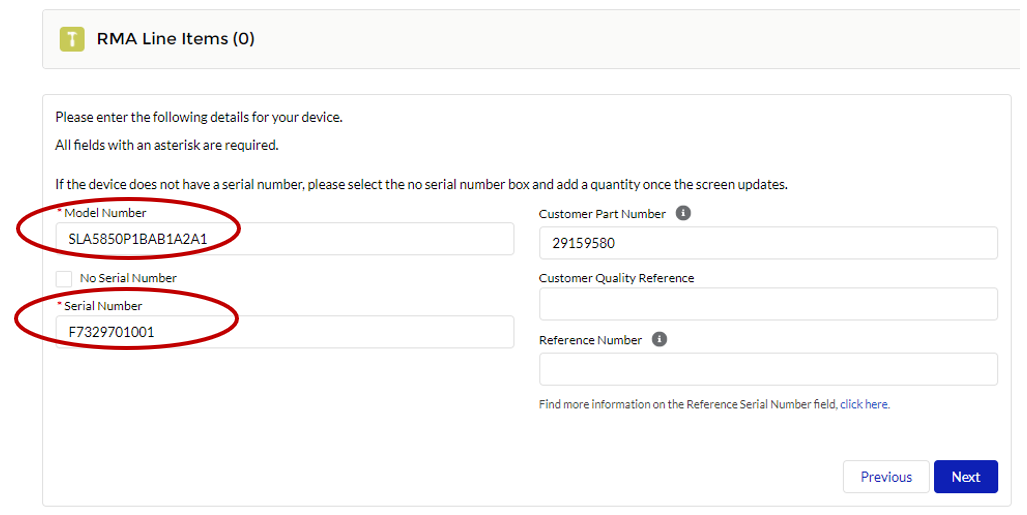
Task: Open the Reference Number info tooltip icon
Action: pyautogui.click(x=660, y=339)
